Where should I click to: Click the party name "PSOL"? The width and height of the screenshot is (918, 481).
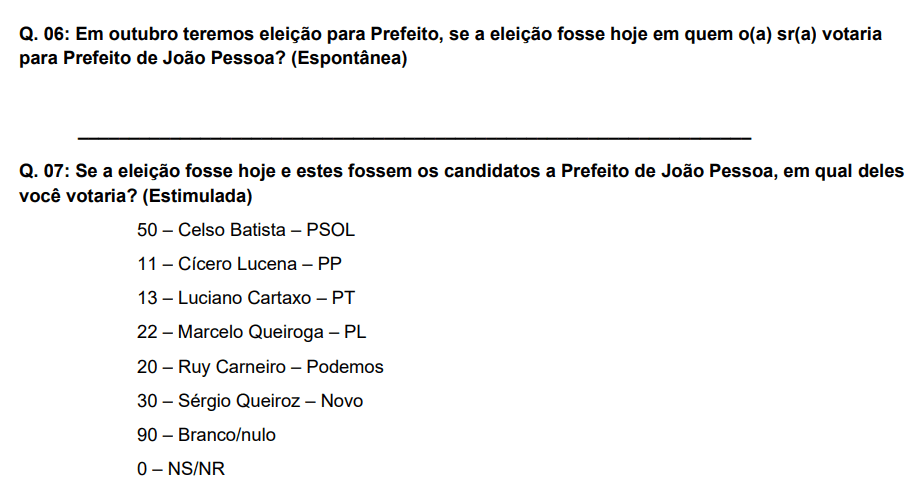click(x=331, y=230)
